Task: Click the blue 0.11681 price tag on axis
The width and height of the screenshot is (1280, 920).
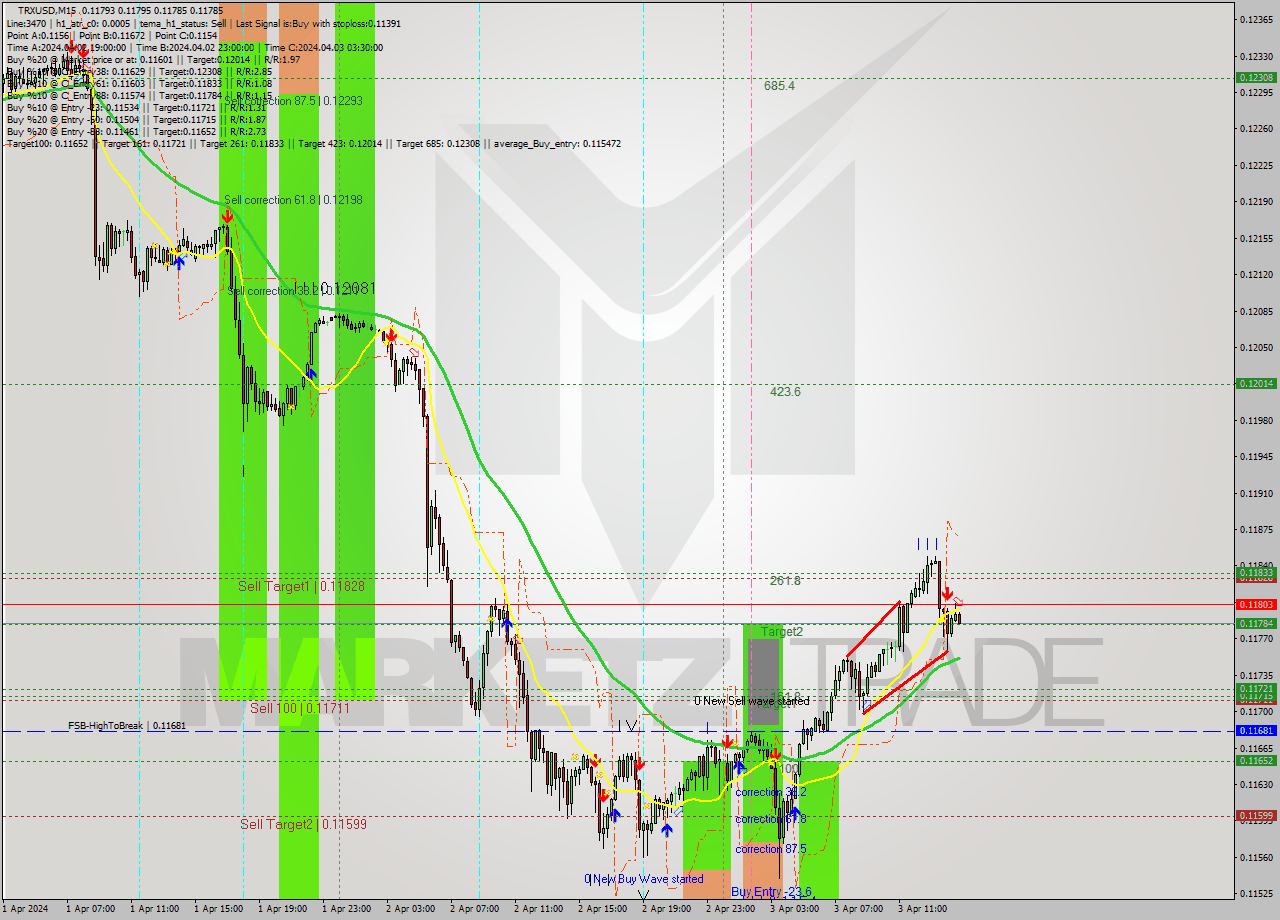Action: click(x=1256, y=731)
